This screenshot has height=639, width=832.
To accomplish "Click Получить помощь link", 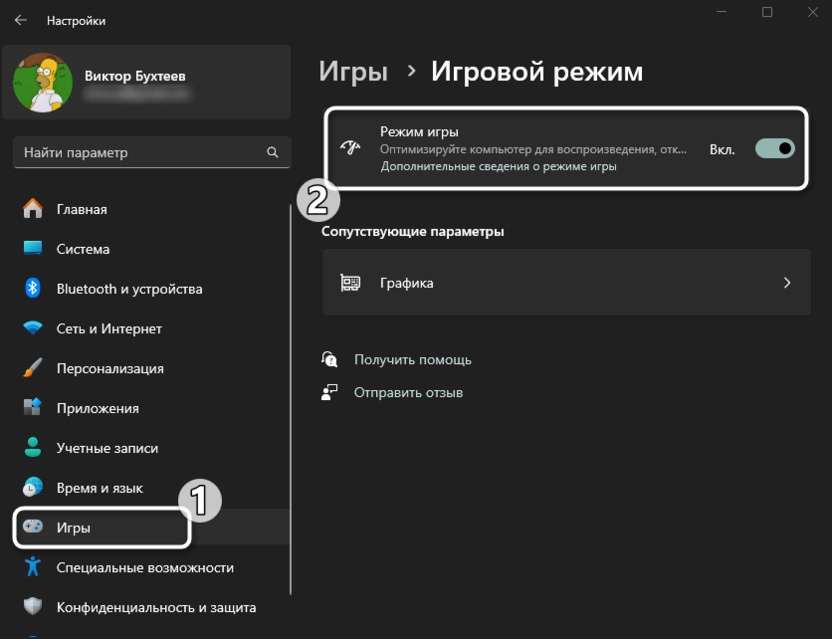I will (x=412, y=359).
